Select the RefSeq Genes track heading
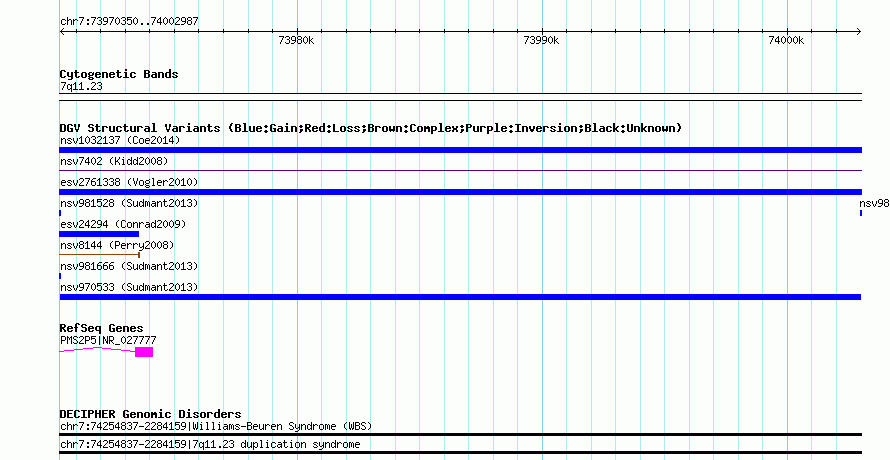The image size is (890, 460). click(x=102, y=328)
